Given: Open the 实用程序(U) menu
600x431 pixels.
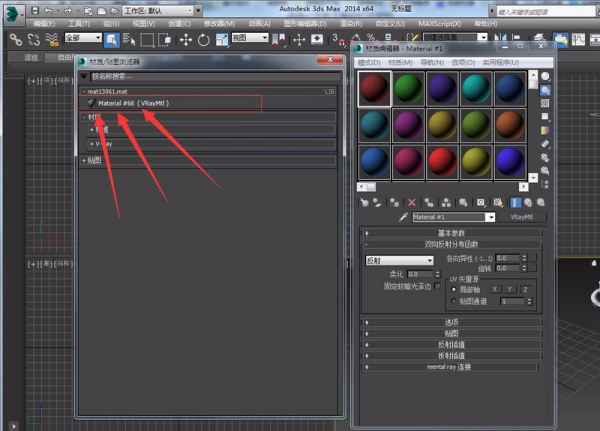Looking at the screenshot, I should tap(501, 62).
